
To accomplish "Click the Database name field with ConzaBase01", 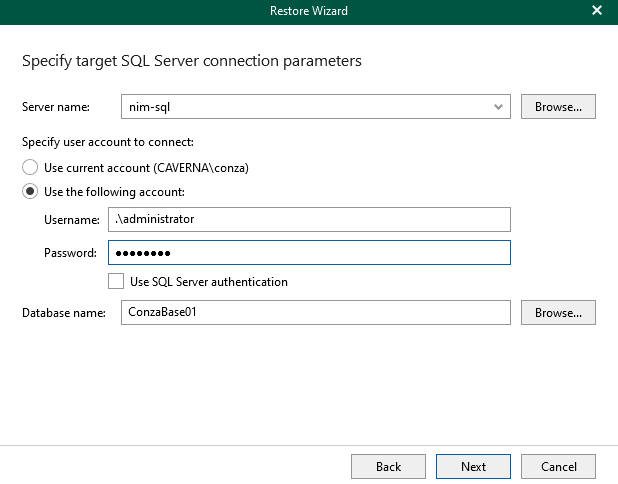I will point(315,313).
